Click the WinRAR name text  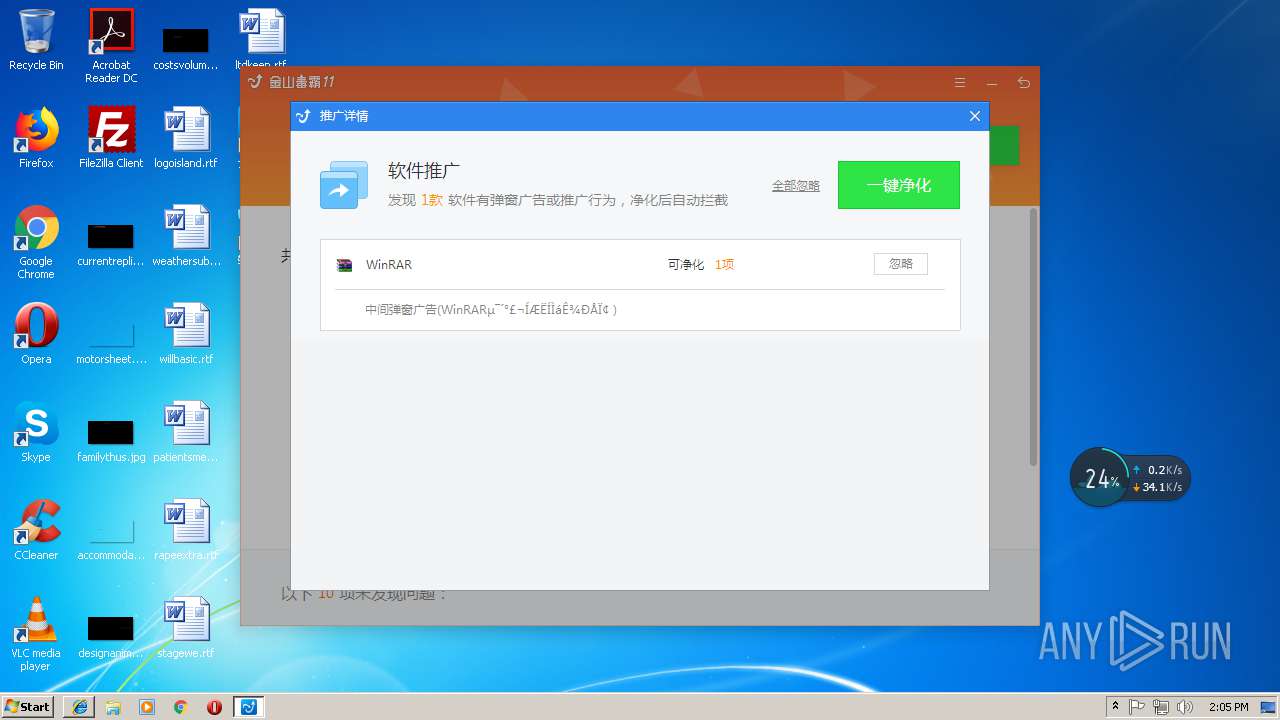coord(389,265)
